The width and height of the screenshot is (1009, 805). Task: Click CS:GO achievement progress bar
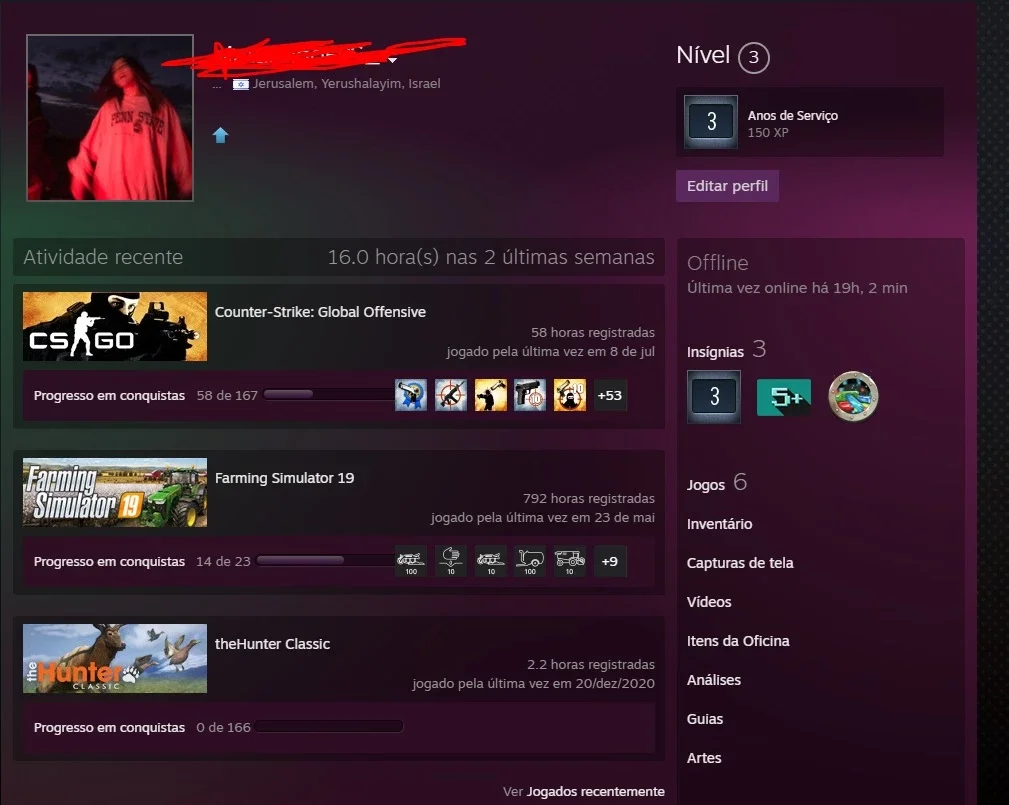click(x=329, y=394)
